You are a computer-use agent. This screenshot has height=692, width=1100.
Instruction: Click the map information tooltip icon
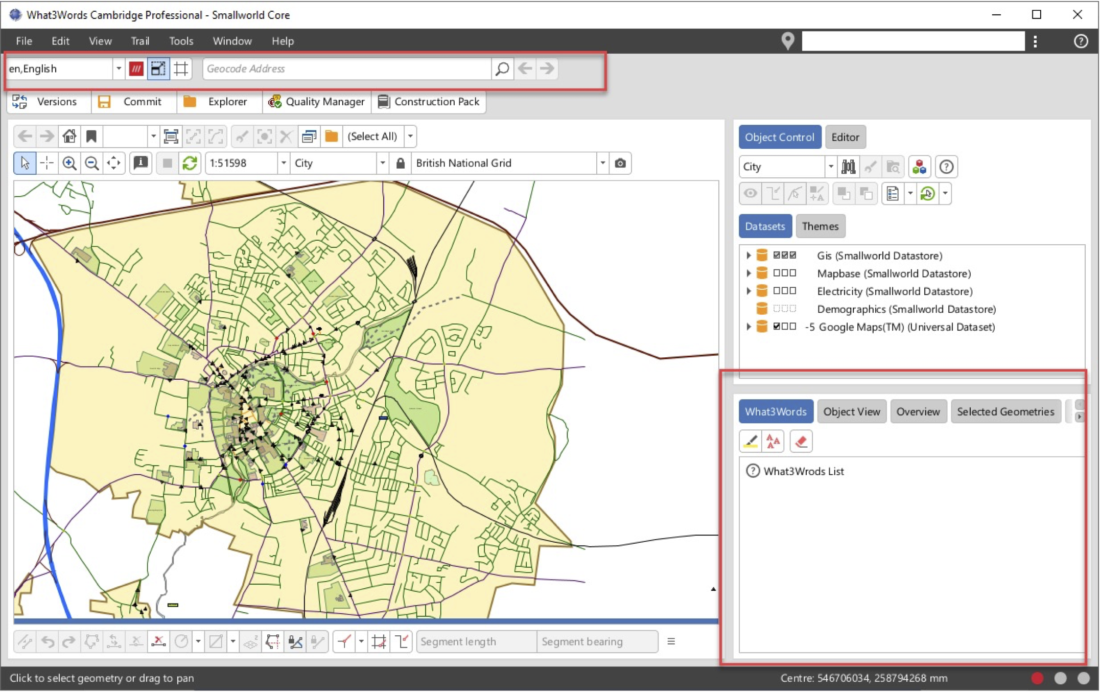pyautogui.click(x=141, y=163)
